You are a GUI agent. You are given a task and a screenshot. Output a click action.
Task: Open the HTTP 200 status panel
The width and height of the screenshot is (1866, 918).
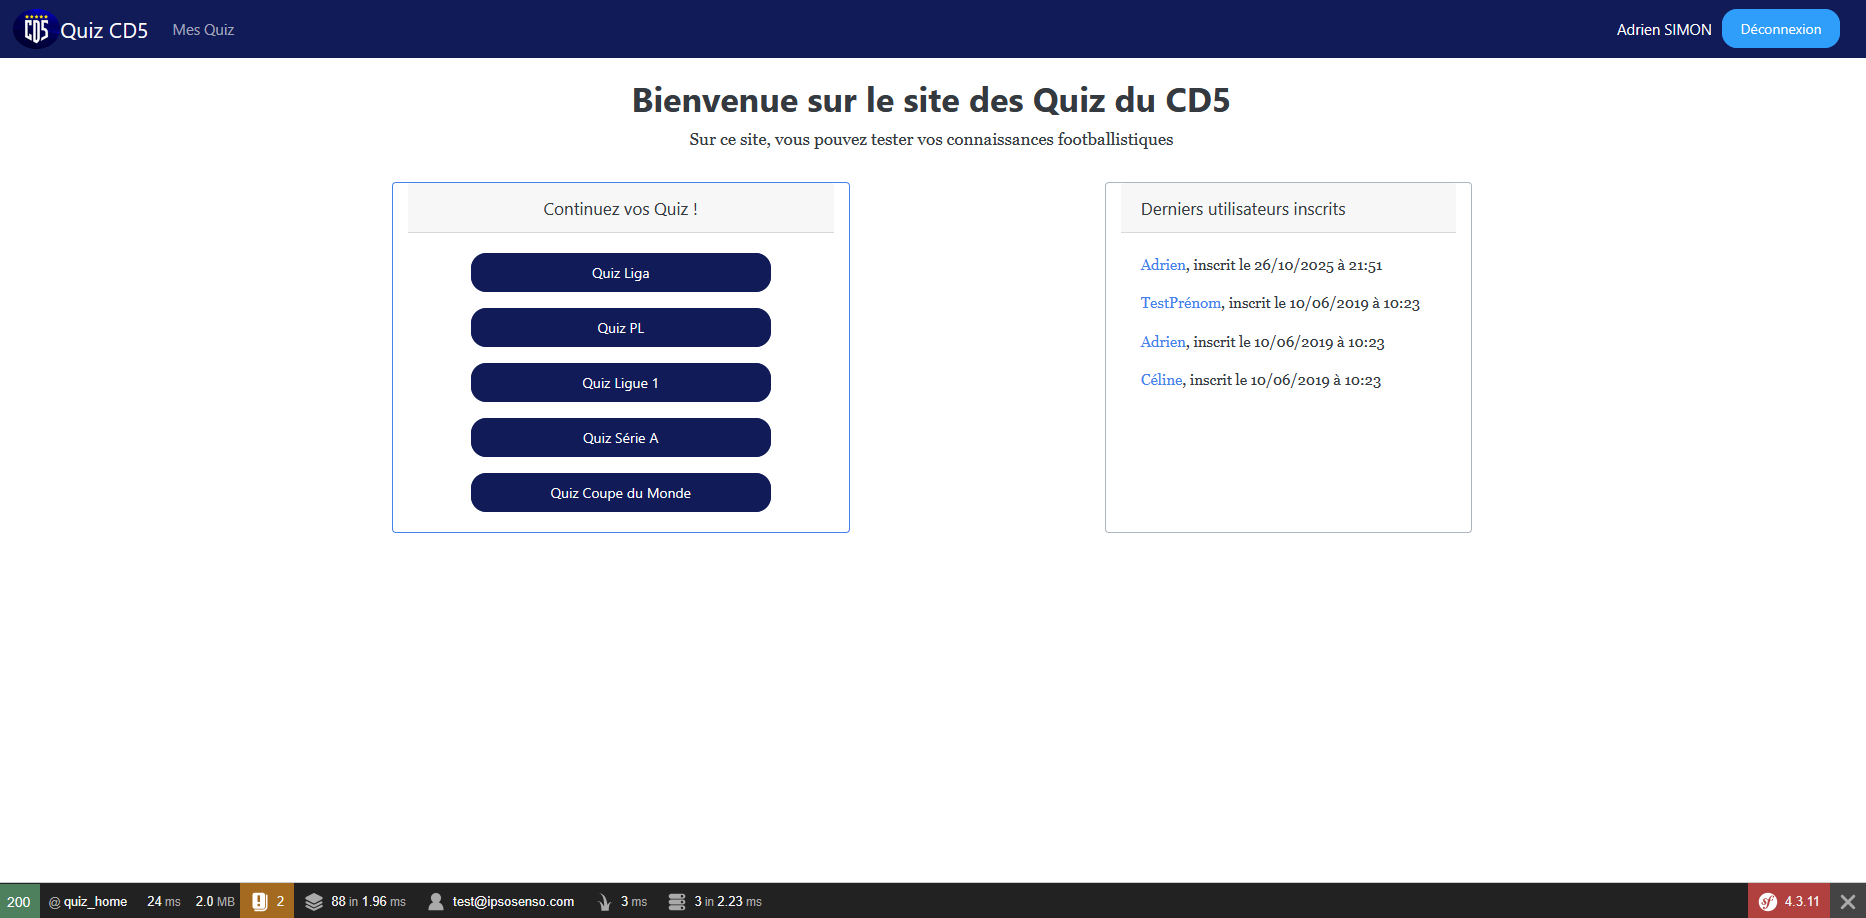point(19,901)
